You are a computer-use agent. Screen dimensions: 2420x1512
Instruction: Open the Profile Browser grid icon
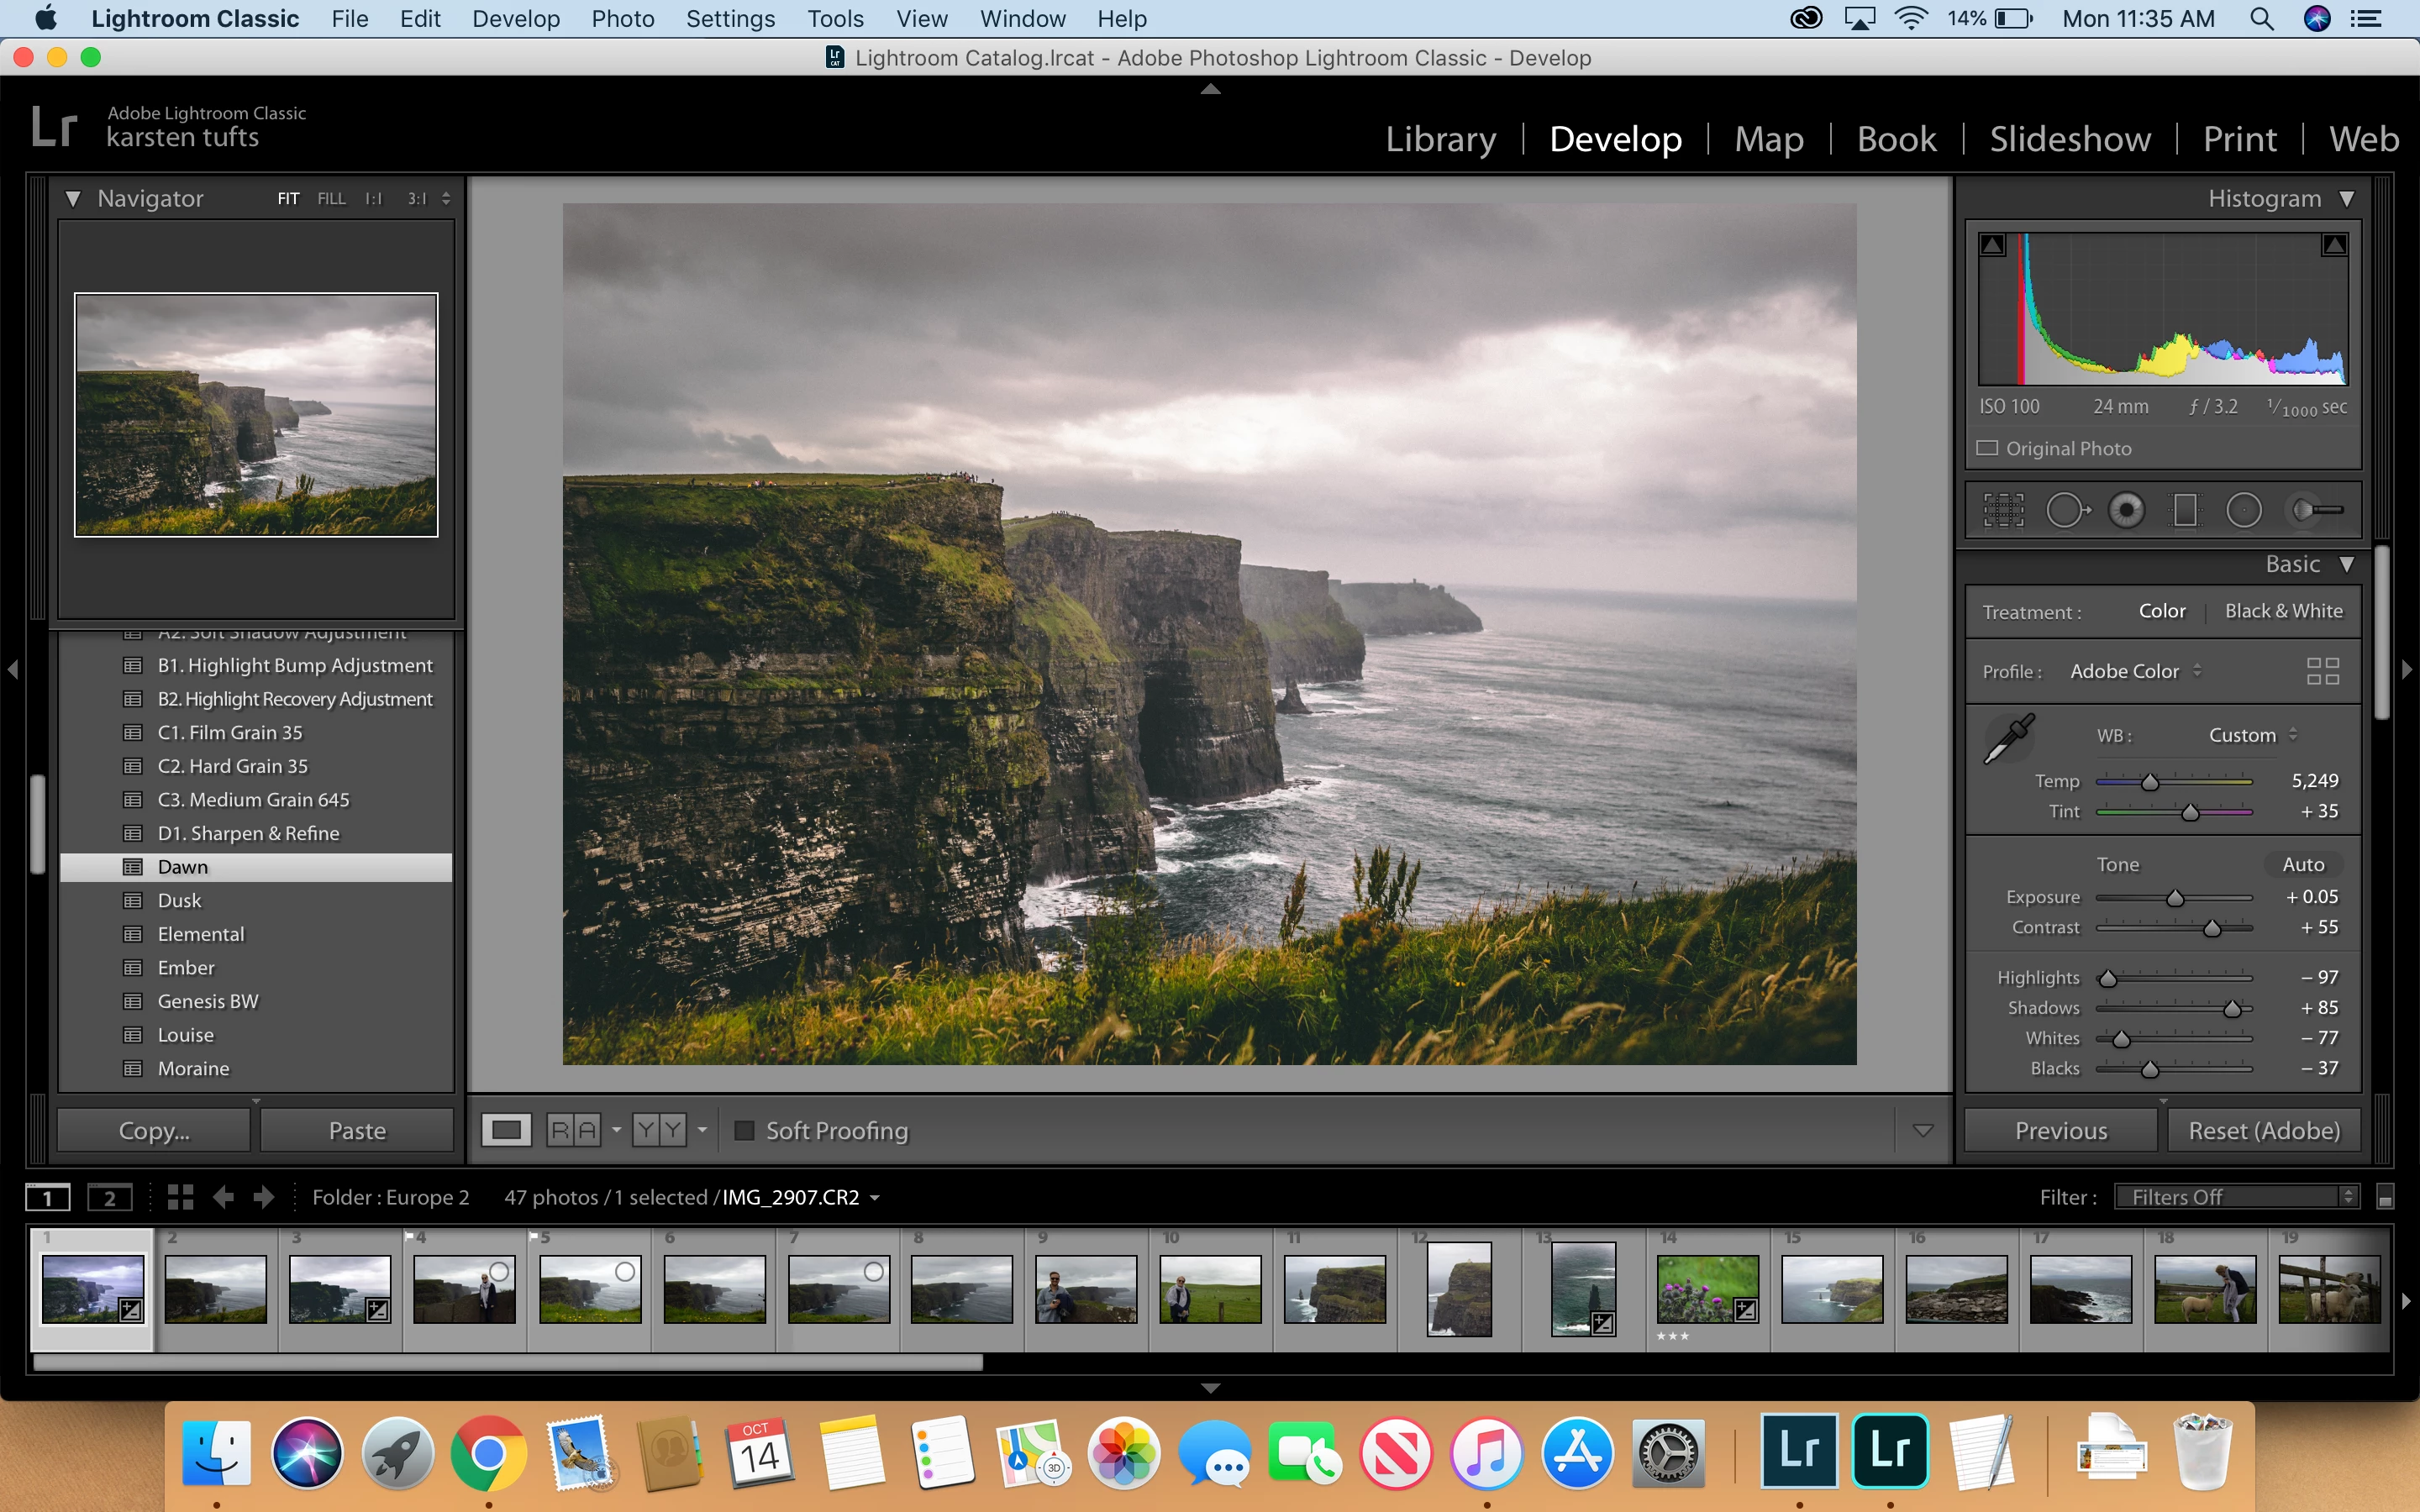(x=2322, y=671)
